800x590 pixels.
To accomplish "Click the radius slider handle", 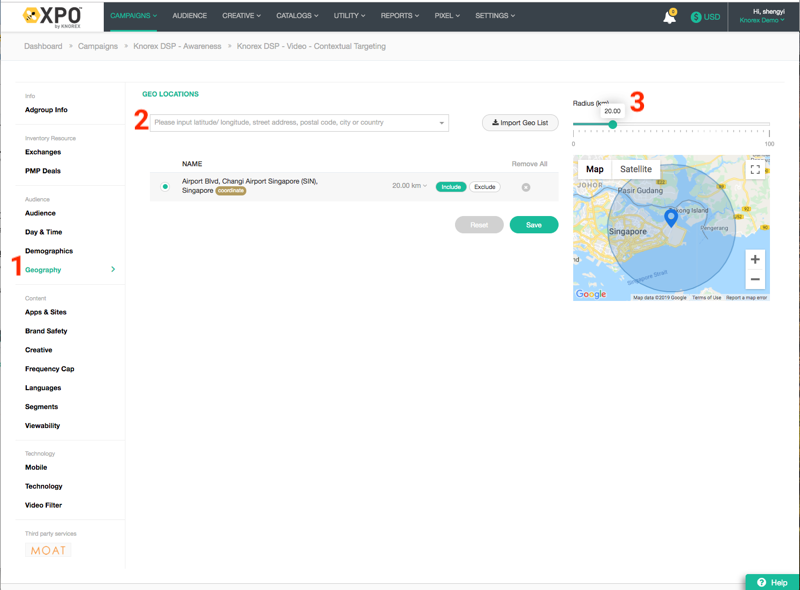I will (x=613, y=125).
